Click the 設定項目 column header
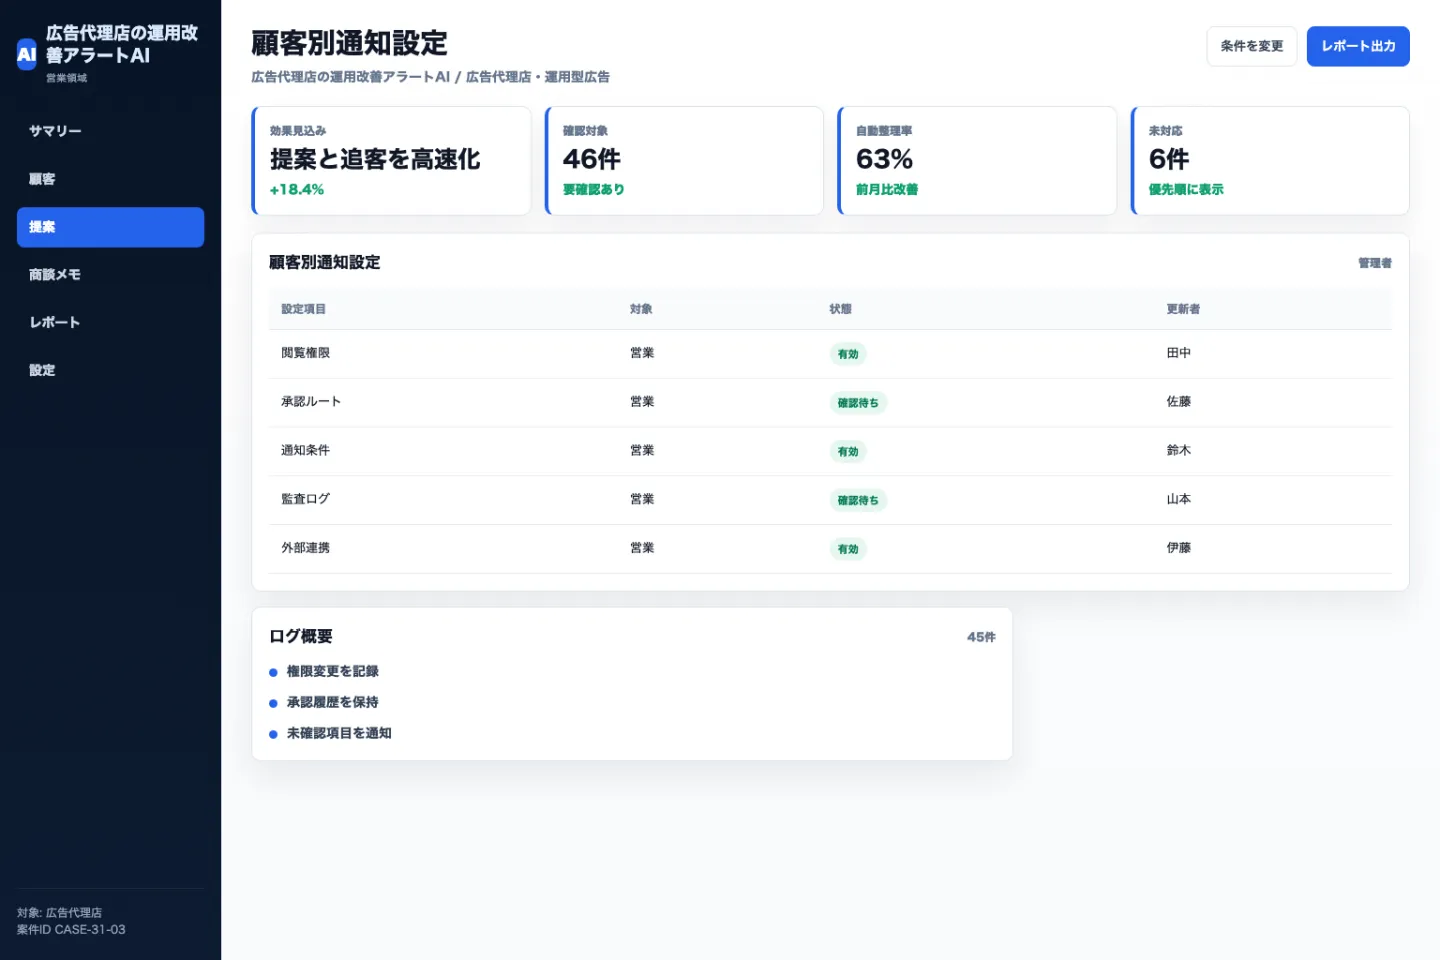Viewport: 1440px width, 960px height. [x=303, y=309]
